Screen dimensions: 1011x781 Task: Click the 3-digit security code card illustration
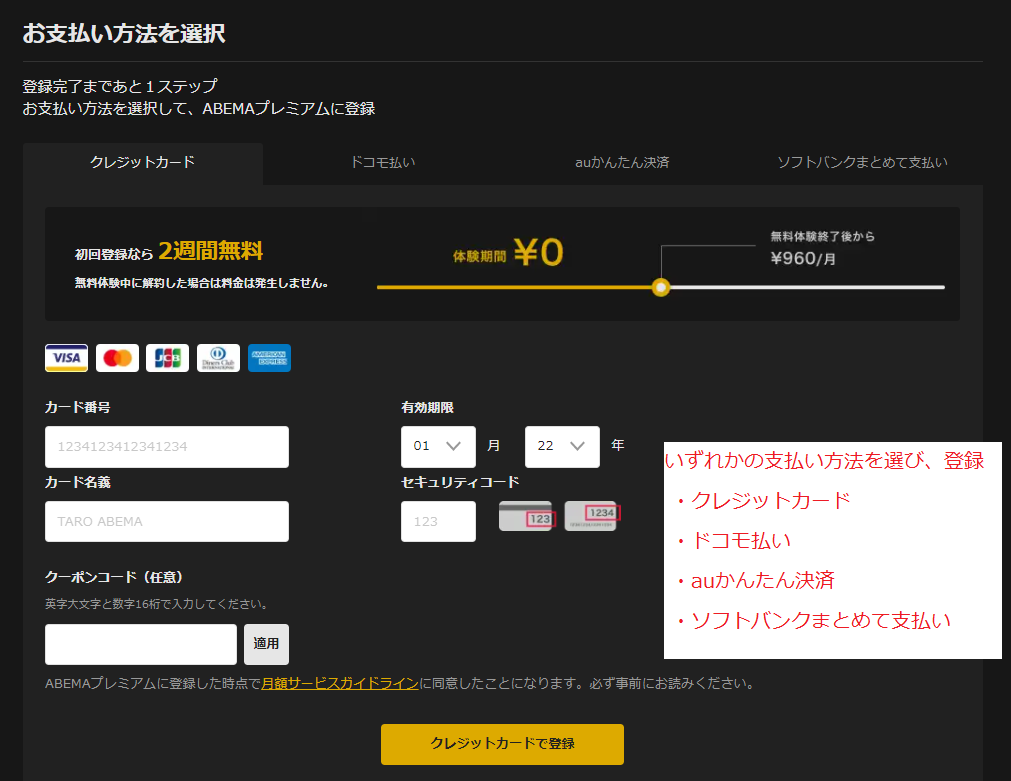click(x=526, y=516)
